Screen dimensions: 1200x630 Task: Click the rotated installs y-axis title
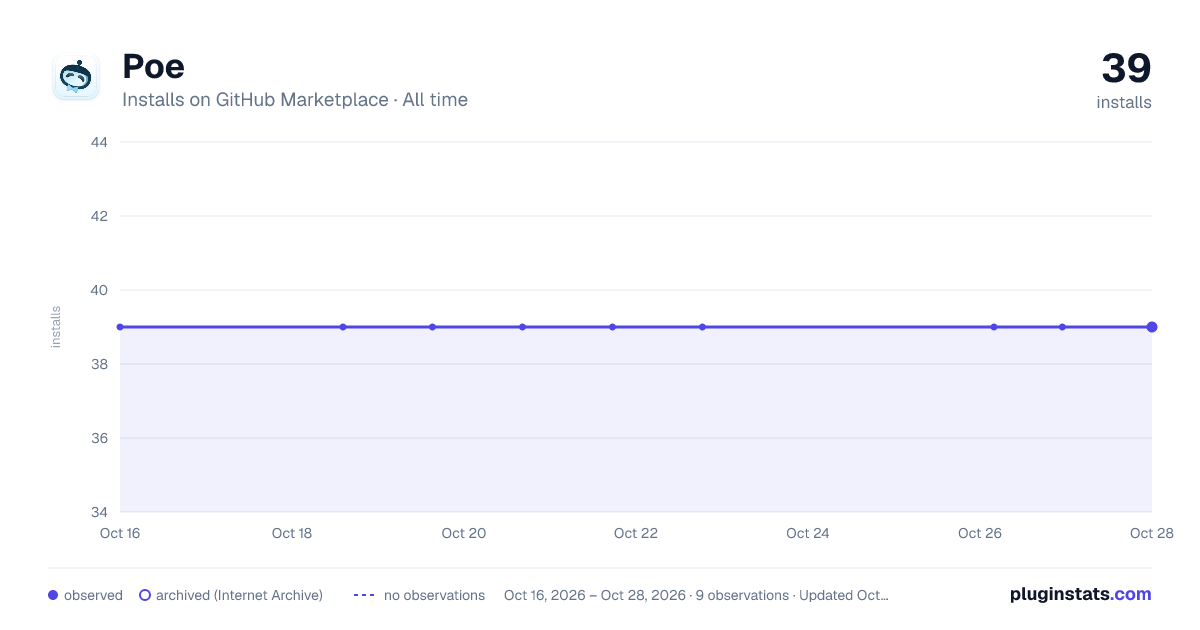coord(56,327)
